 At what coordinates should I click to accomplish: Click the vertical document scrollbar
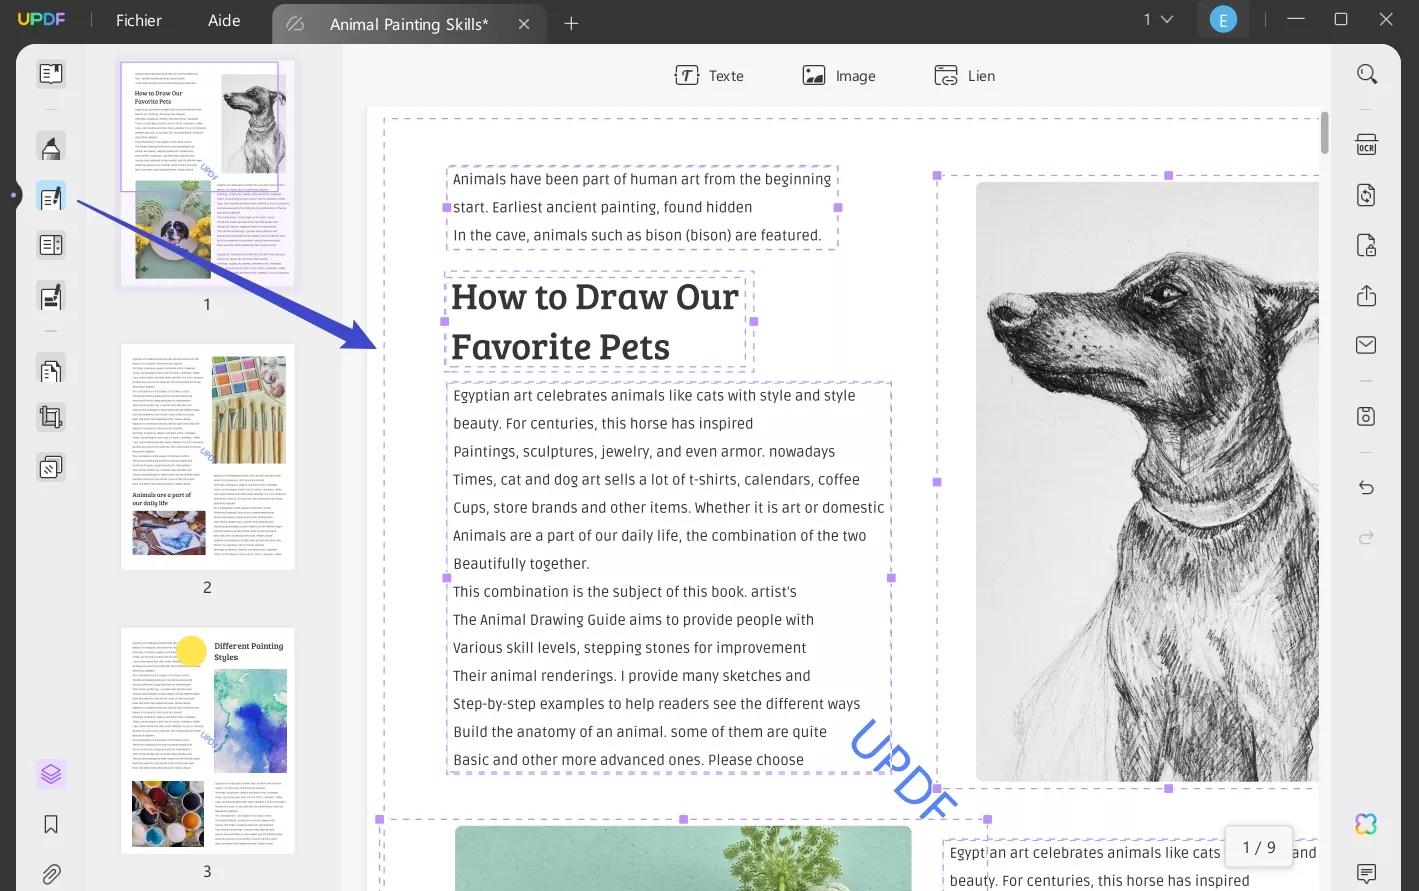pyautogui.click(x=1324, y=133)
